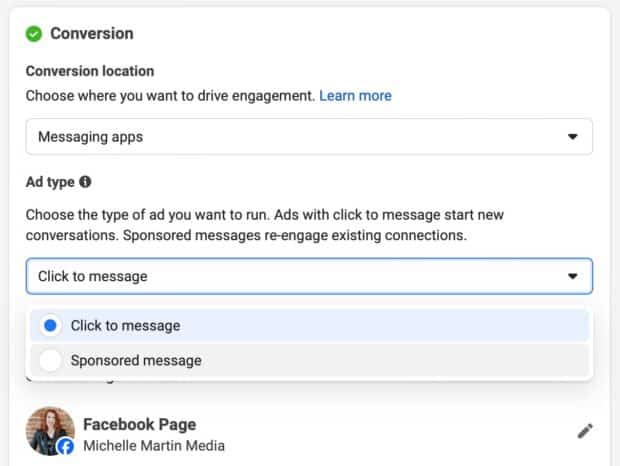Click the arrow on Messaging apps dropdown
This screenshot has height=466, width=620.
(573, 137)
